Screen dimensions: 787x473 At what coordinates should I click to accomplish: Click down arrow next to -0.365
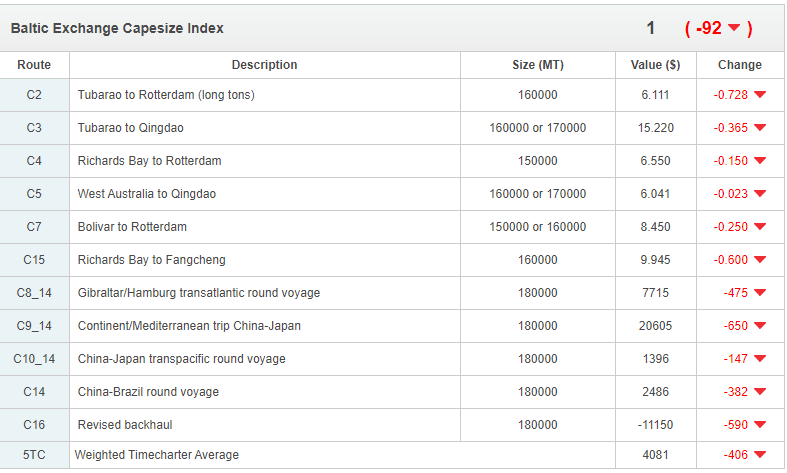coord(760,128)
